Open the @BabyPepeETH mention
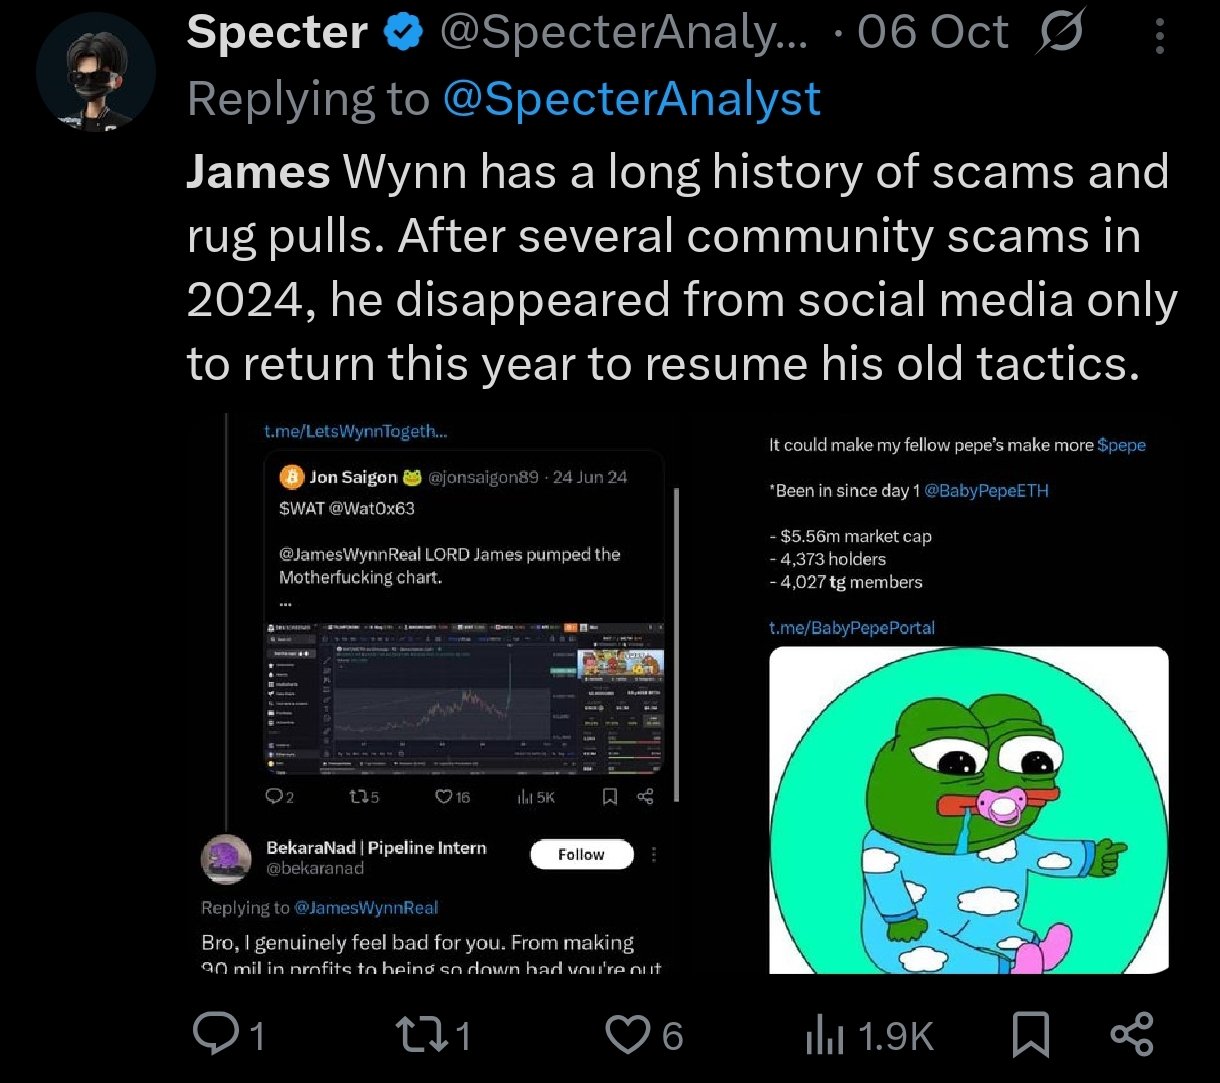 [987, 491]
